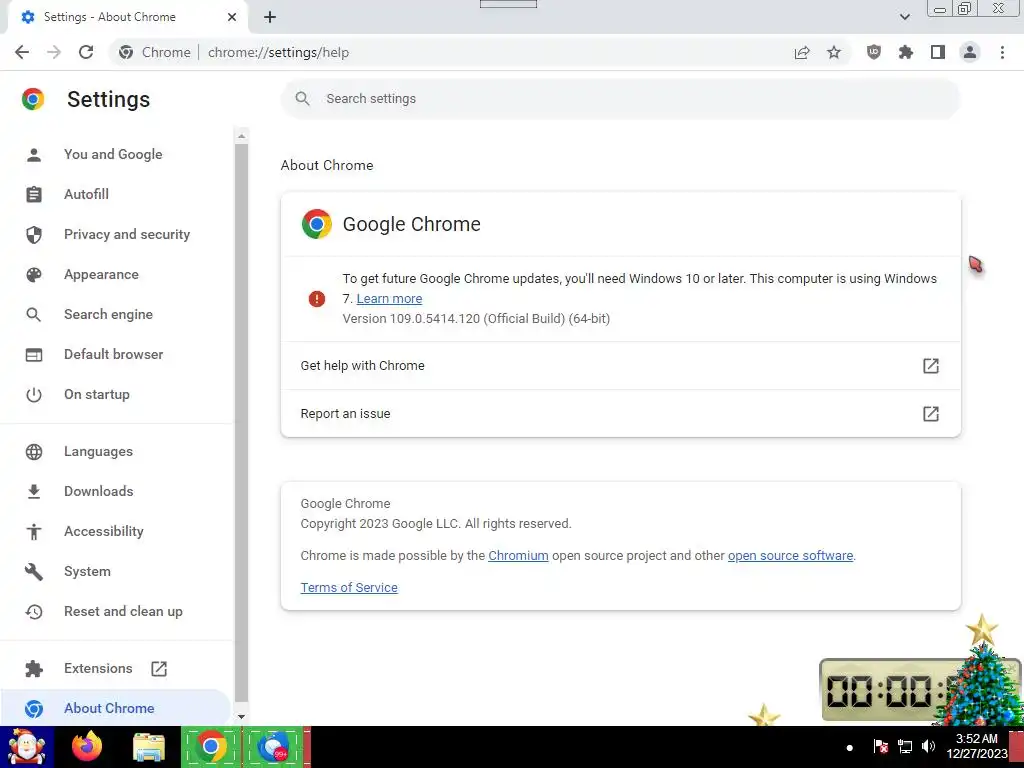Open Action Center flag tray icon
The height and width of the screenshot is (768, 1024).
[x=880, y=746]
